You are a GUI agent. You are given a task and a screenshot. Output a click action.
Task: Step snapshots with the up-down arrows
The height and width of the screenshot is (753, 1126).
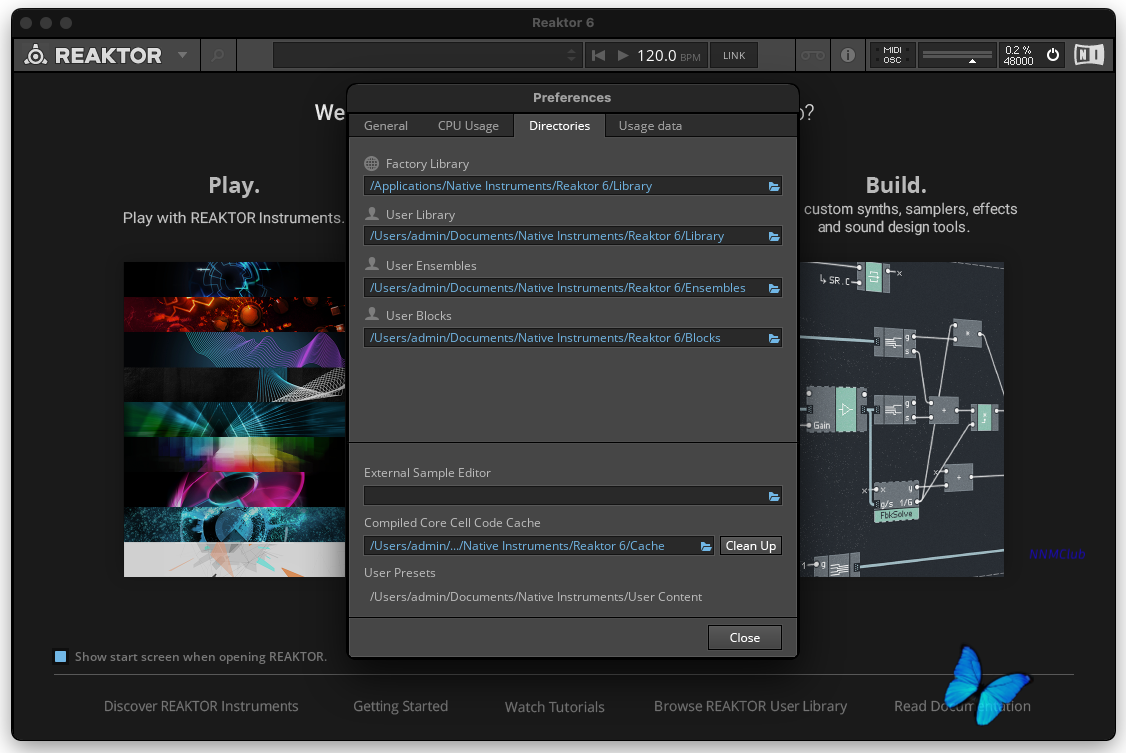pos(572,55)
